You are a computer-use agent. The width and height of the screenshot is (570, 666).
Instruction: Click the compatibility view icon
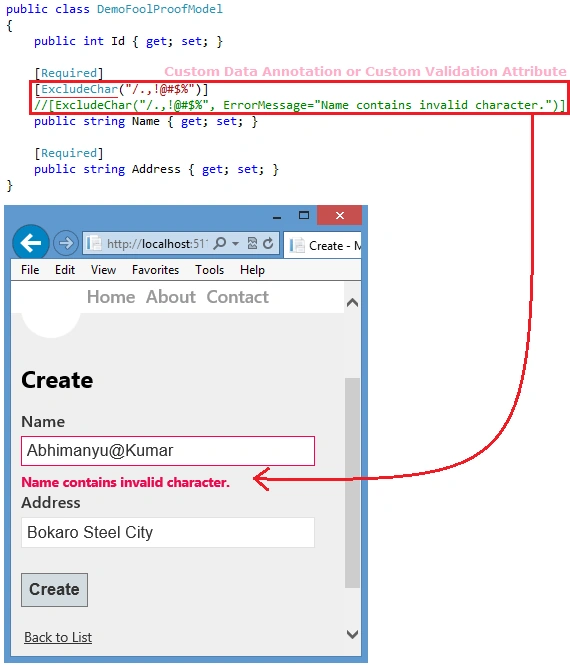252,243
